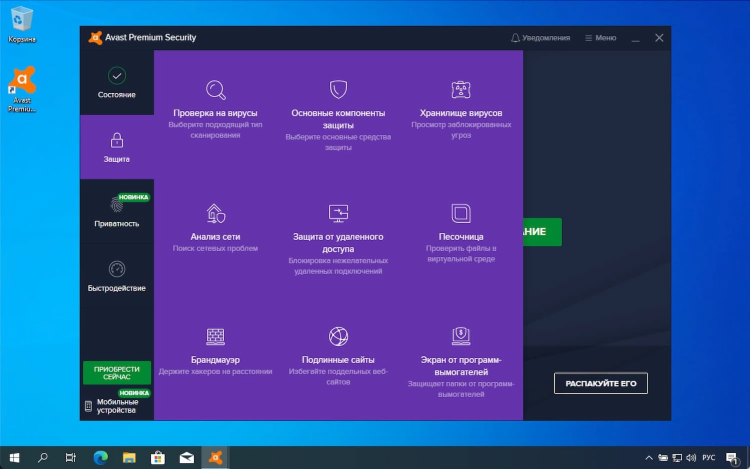Open Анализ сети title

click(x=215, y=237)
